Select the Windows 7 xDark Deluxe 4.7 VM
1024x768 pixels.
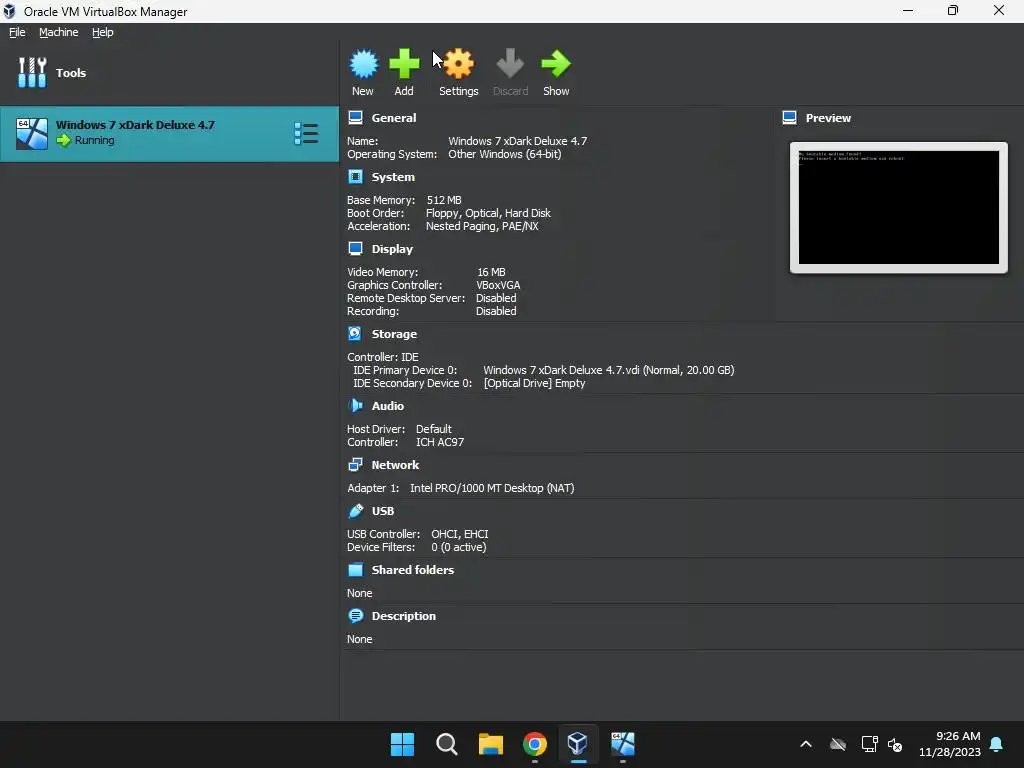coord(170,134)
